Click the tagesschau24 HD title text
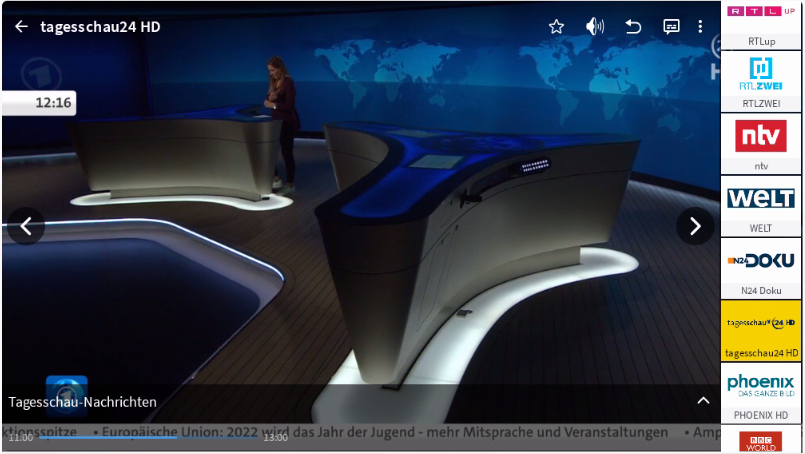Image resolution: width=805 pixels, height=454 pixels. 100,27
